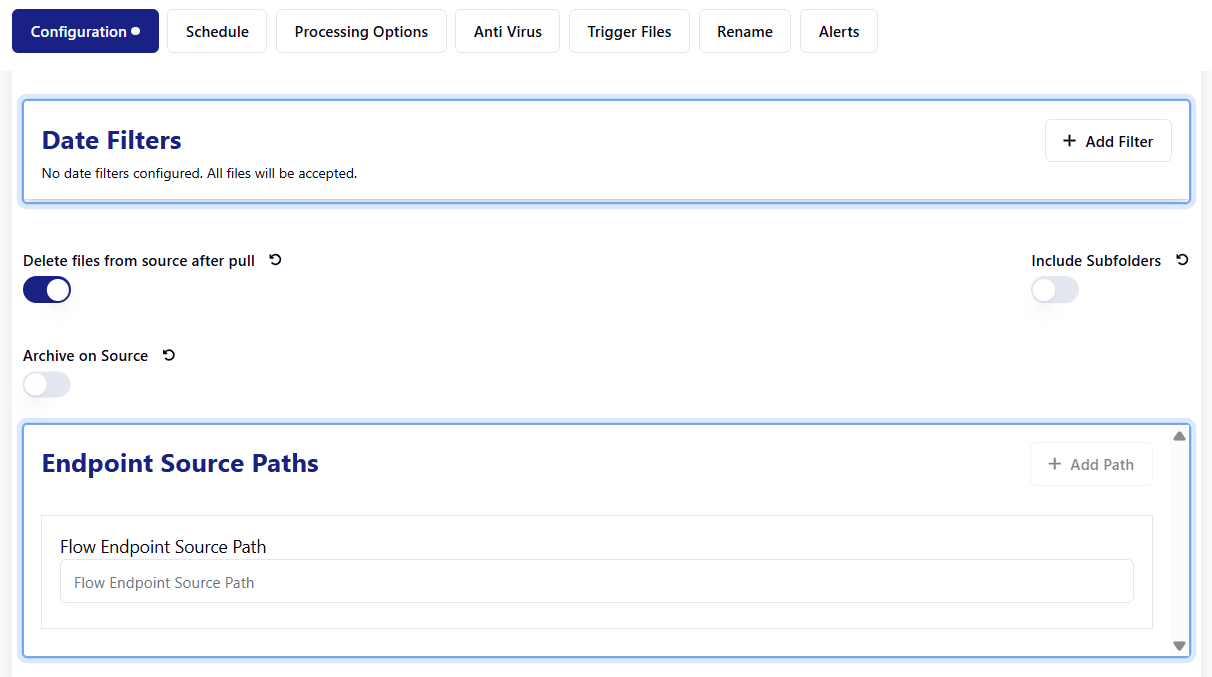Switch to the Schedule tab
Viewport: 1212px width, 677px height.
coord(217,32)
